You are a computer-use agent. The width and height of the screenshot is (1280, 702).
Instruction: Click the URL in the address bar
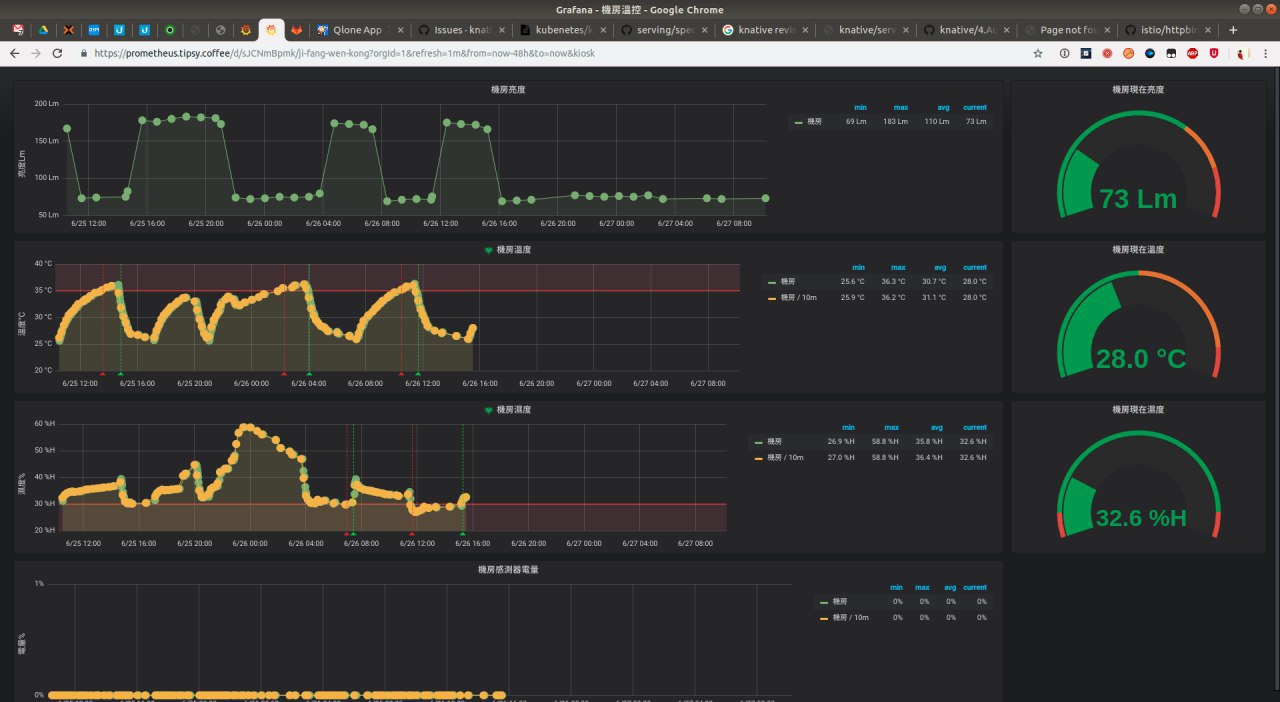pyautogui.click(x=343, y=53)
